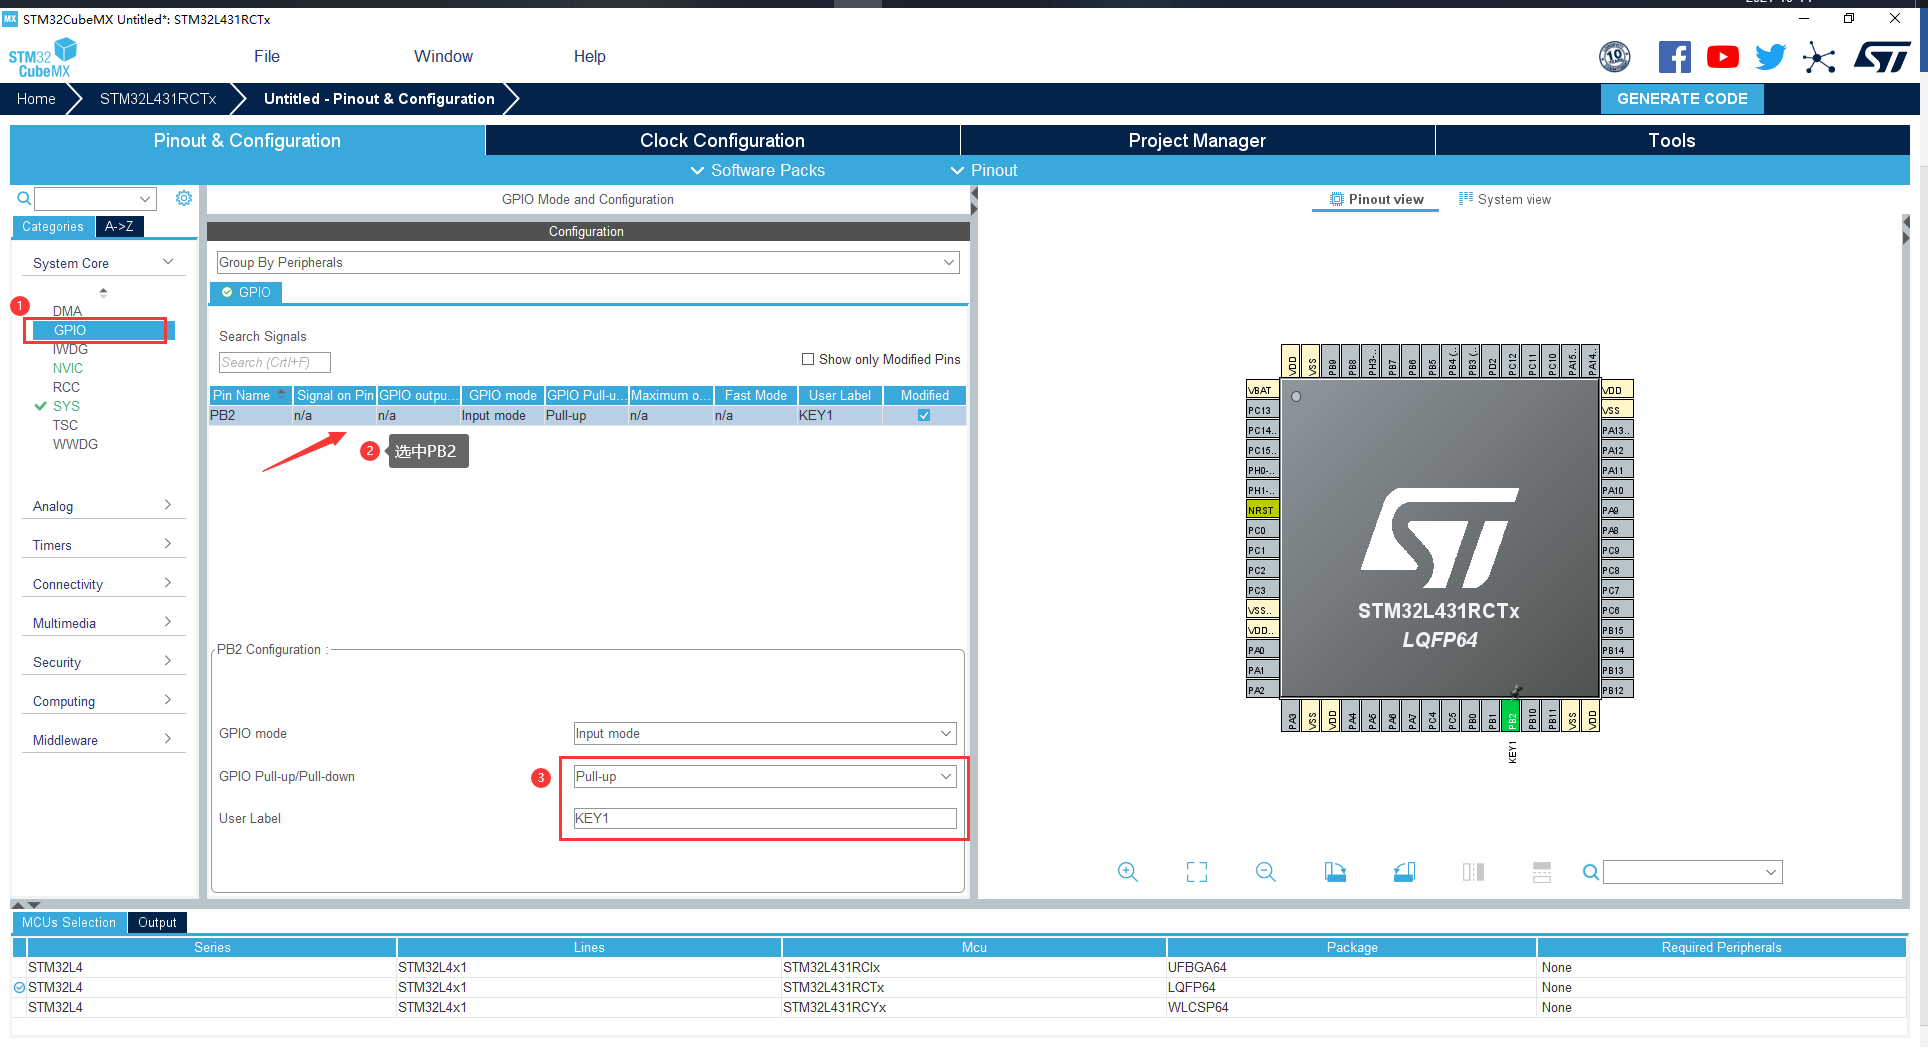Open the Project Manager tab
The width and height of the screenshot is (1928, 1048).
(x=1197, y=140)
